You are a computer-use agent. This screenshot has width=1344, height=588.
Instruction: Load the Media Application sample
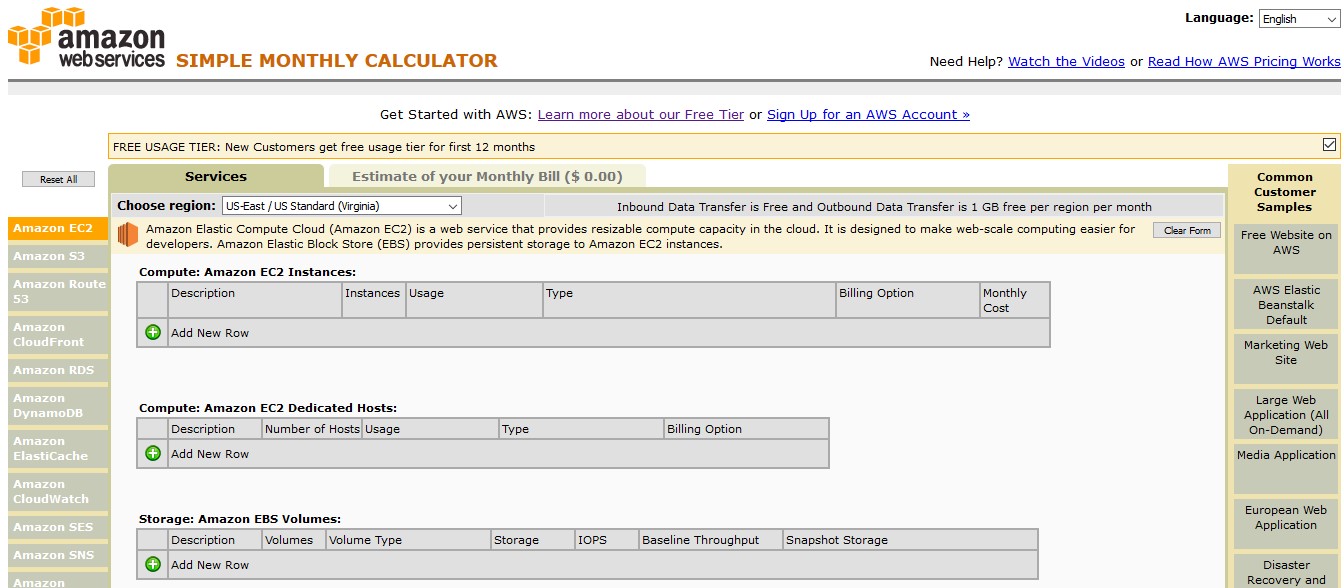coord(1286,469)
